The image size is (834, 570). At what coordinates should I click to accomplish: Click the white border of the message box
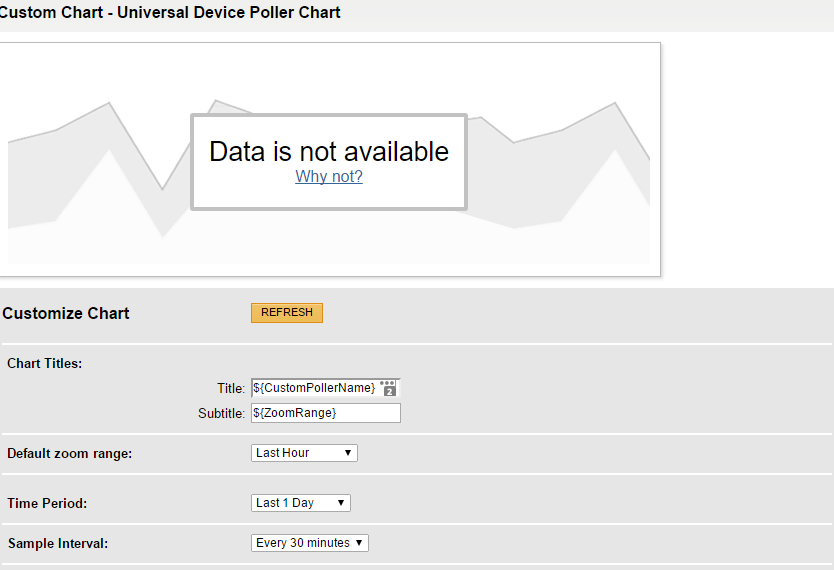click(x=329, y=115)
